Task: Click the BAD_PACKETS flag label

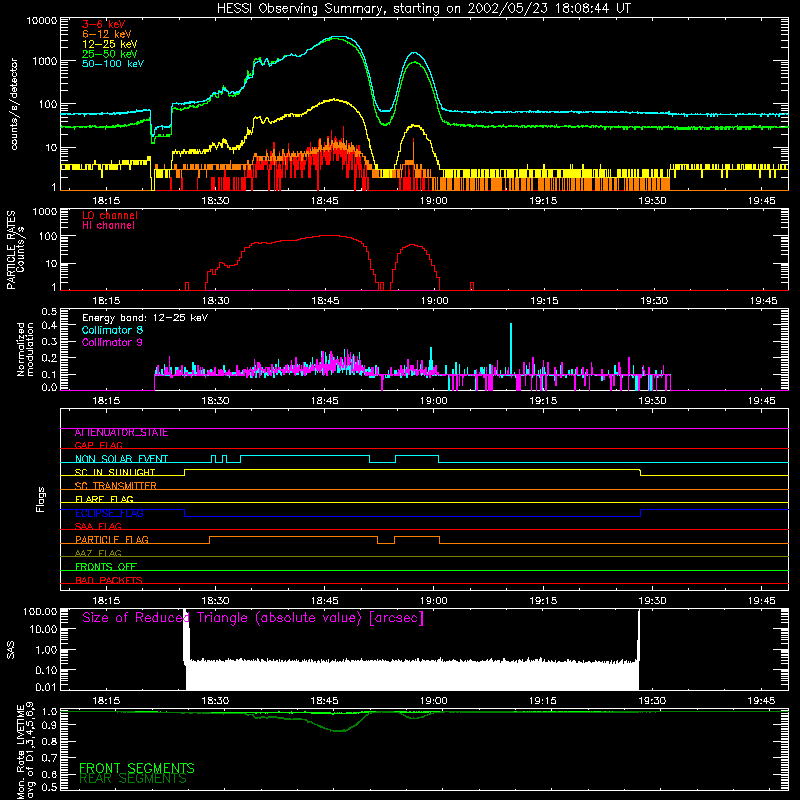Action: coord(109,580)
